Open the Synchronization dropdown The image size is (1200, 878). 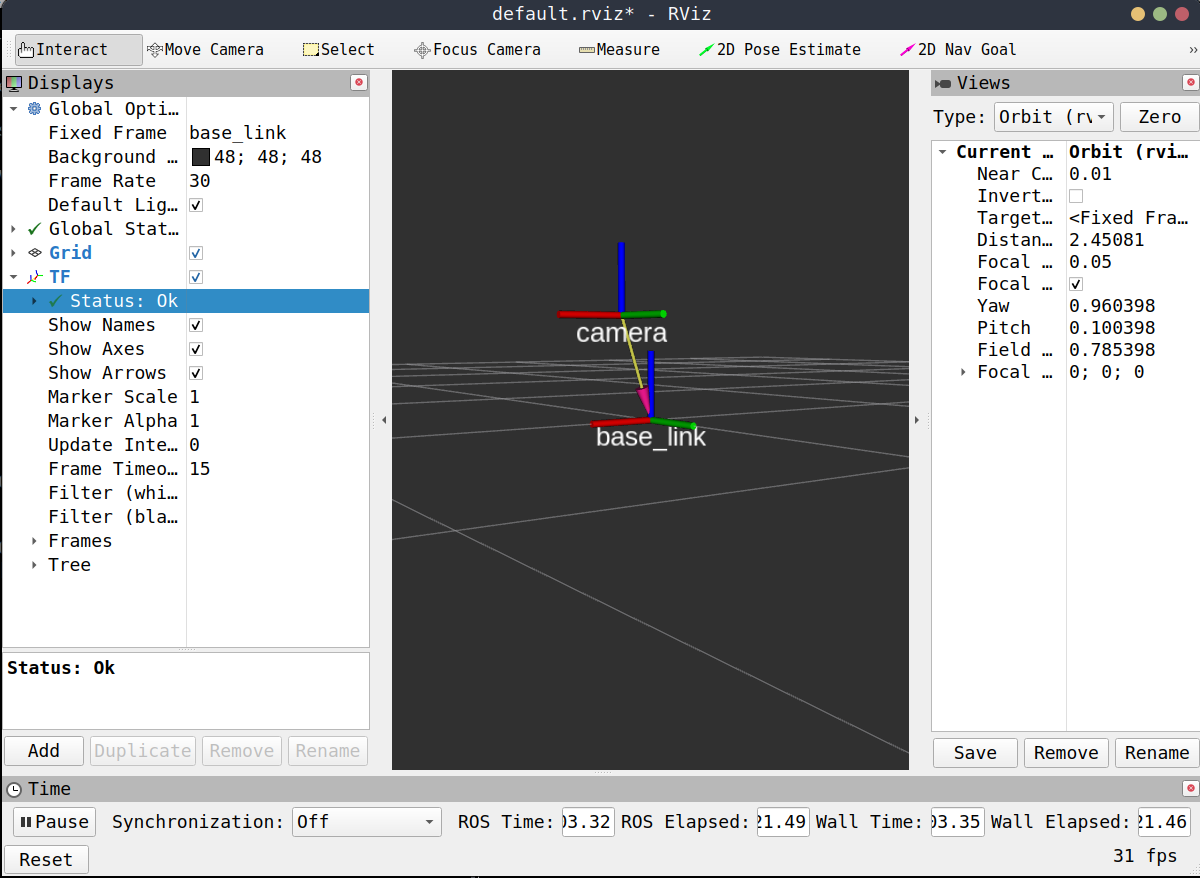point(366,822)
